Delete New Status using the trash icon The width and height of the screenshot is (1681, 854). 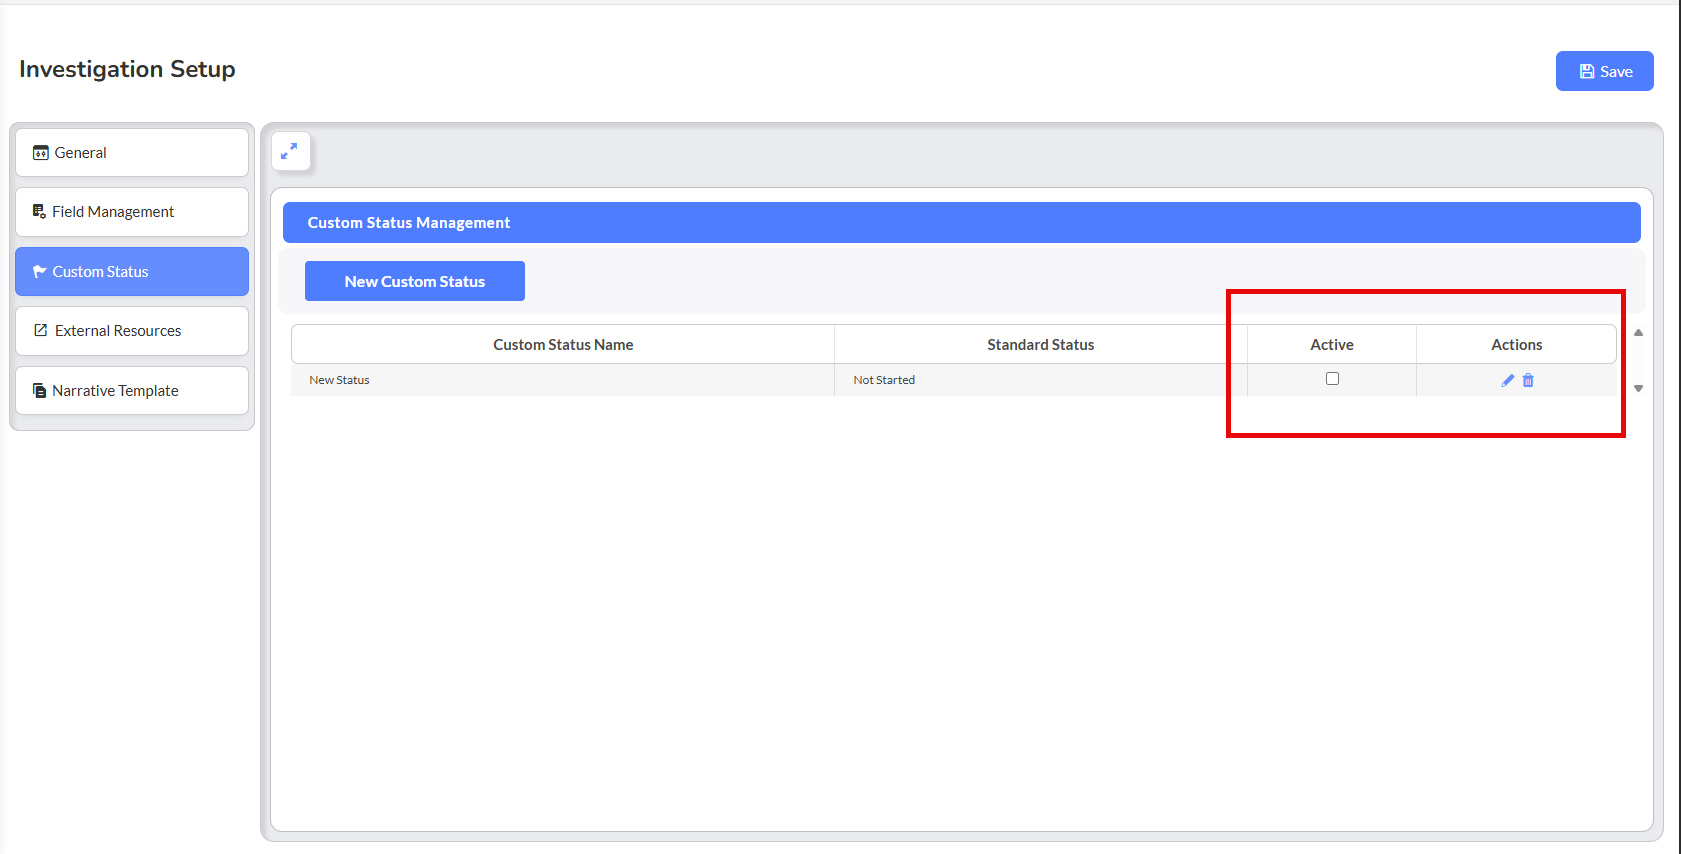click(1528, 380)
